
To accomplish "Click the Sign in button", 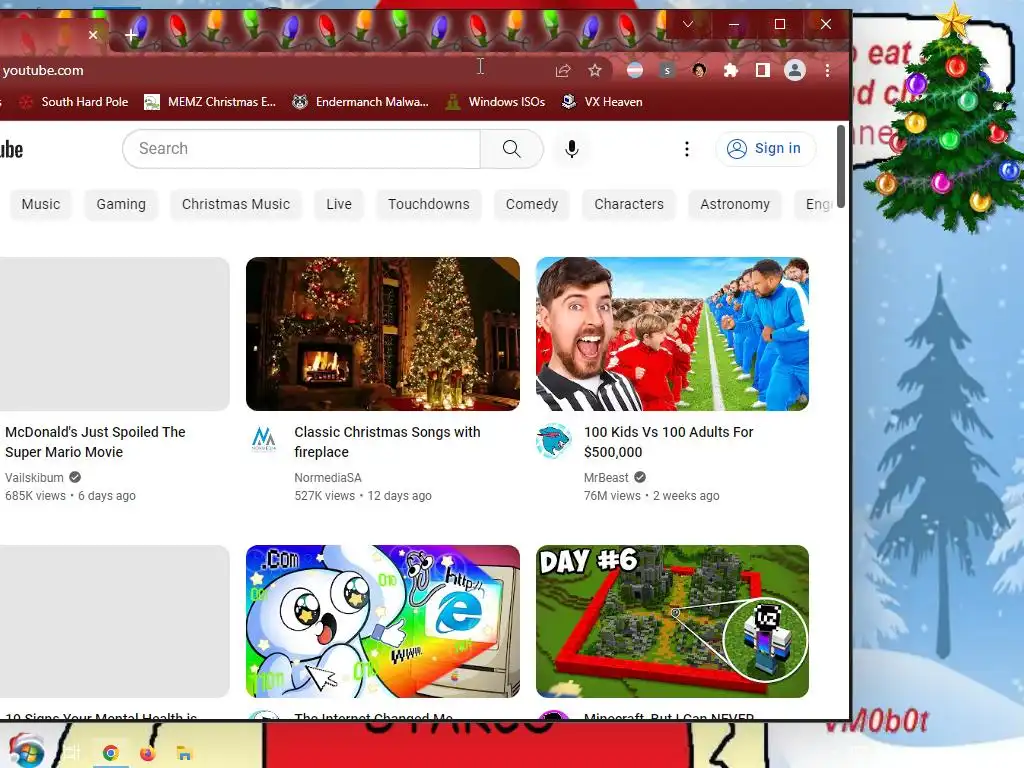I will [765, 149].
